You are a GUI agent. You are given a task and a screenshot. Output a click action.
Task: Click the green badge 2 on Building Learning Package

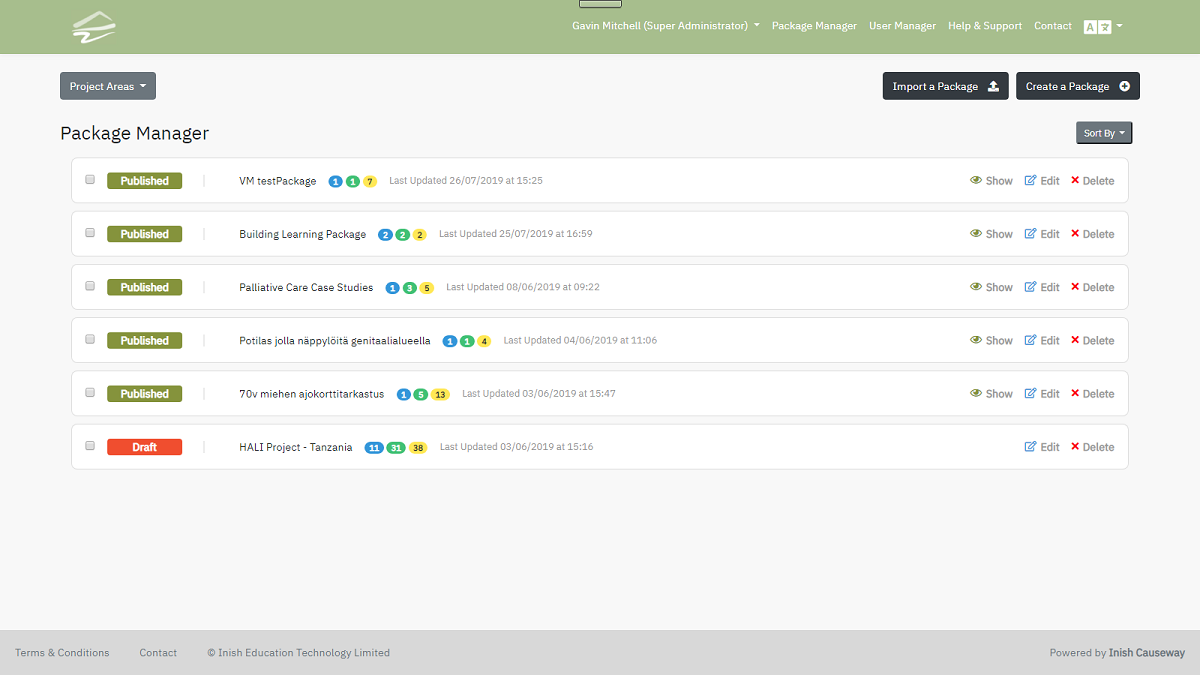click(x=403, y=234)
